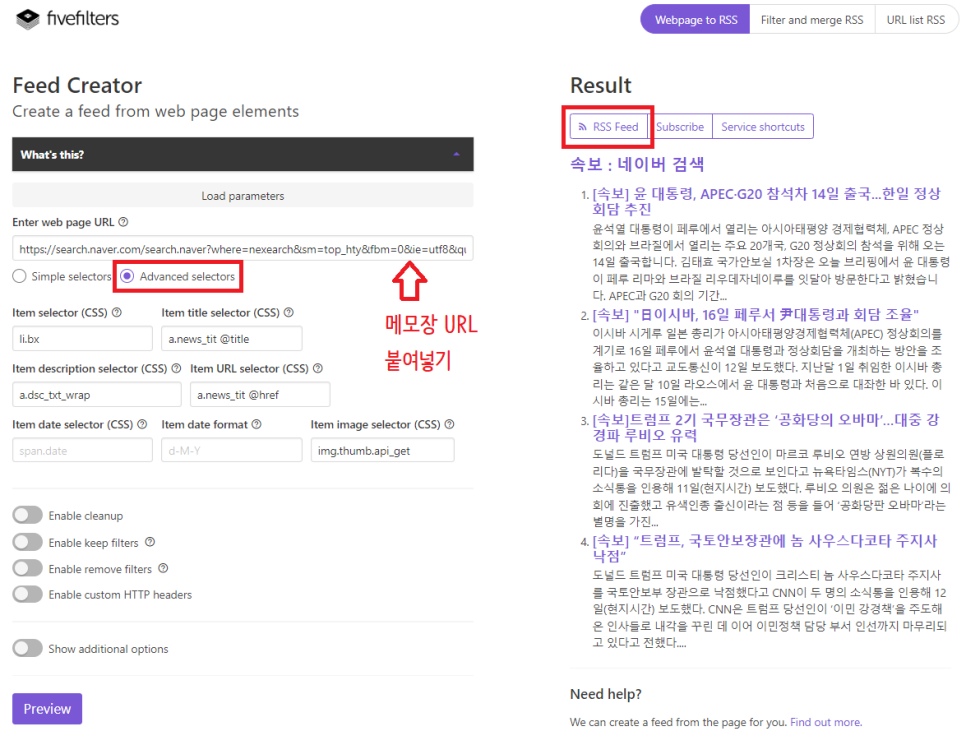Screen dimensions: 966x745
Task: Open news item 3 about 국무장관 루비오
Action: click(766, 427)
